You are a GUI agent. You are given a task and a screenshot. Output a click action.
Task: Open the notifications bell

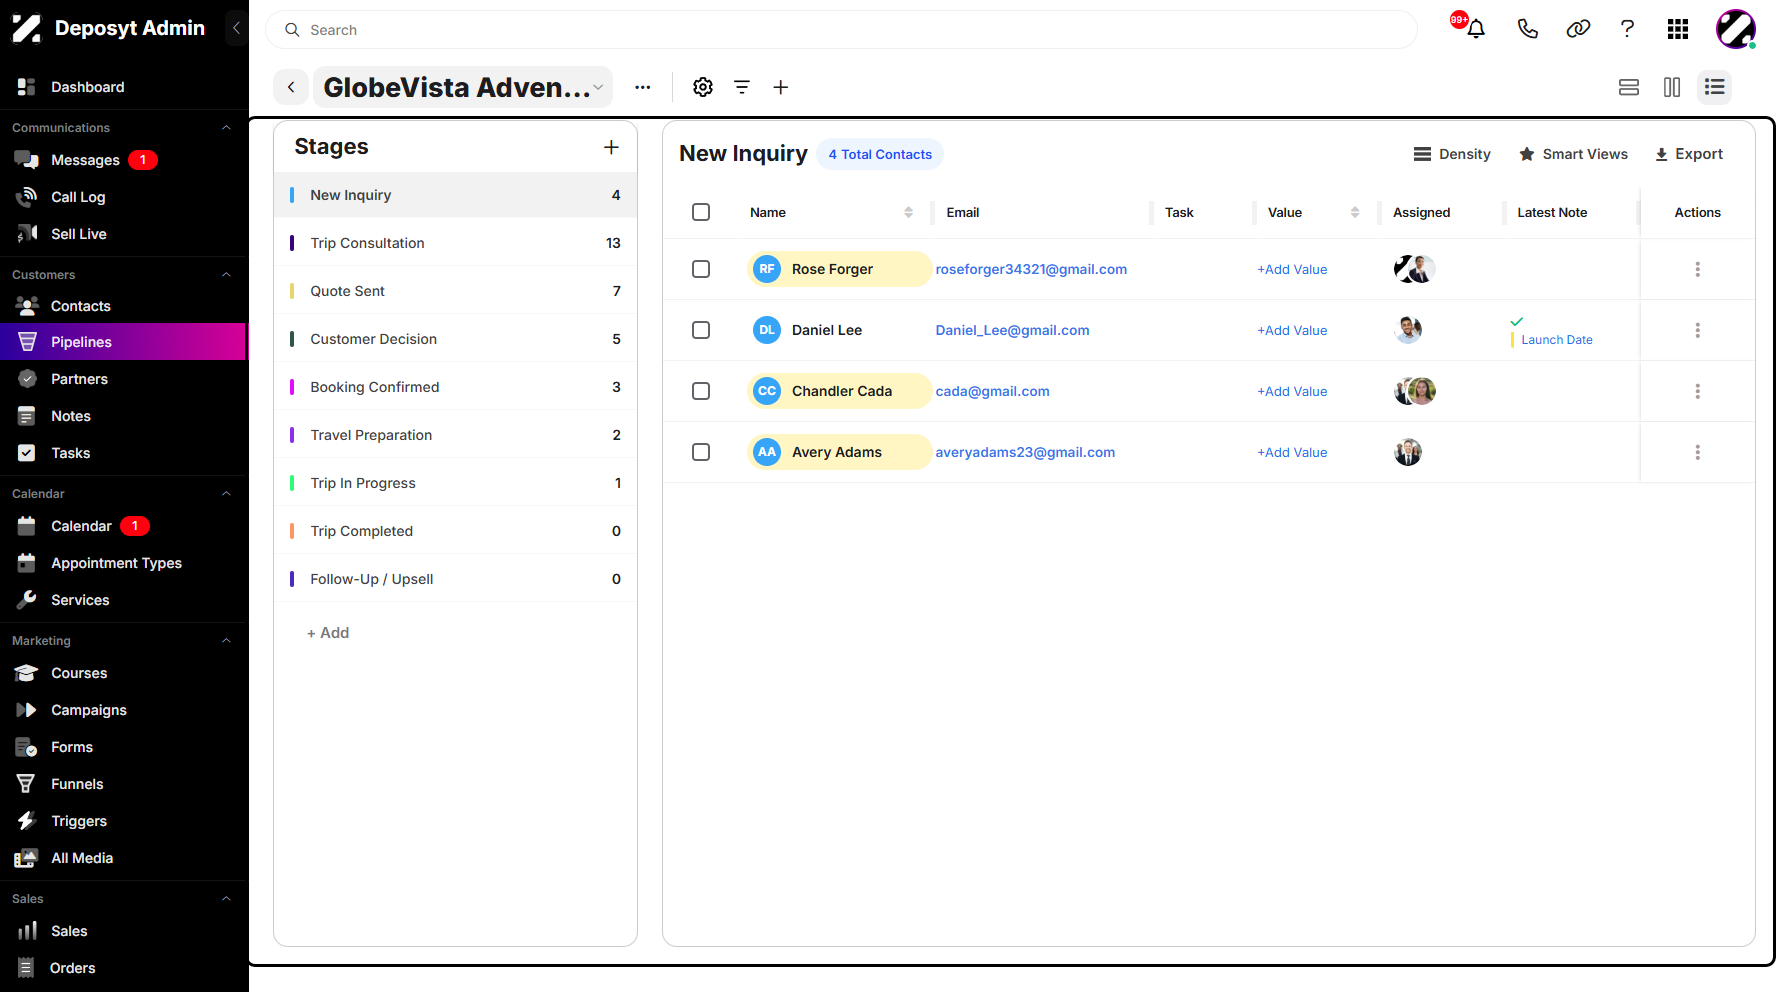click(1475, 29)
